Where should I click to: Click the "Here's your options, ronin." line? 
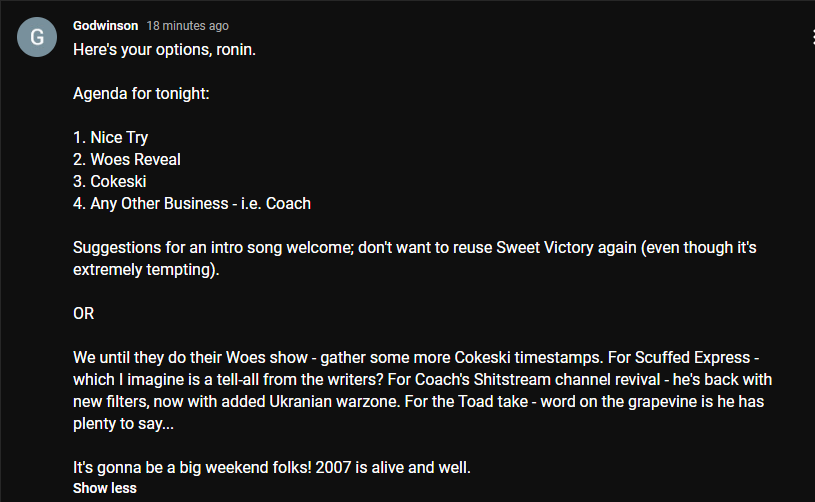point(164,50)
